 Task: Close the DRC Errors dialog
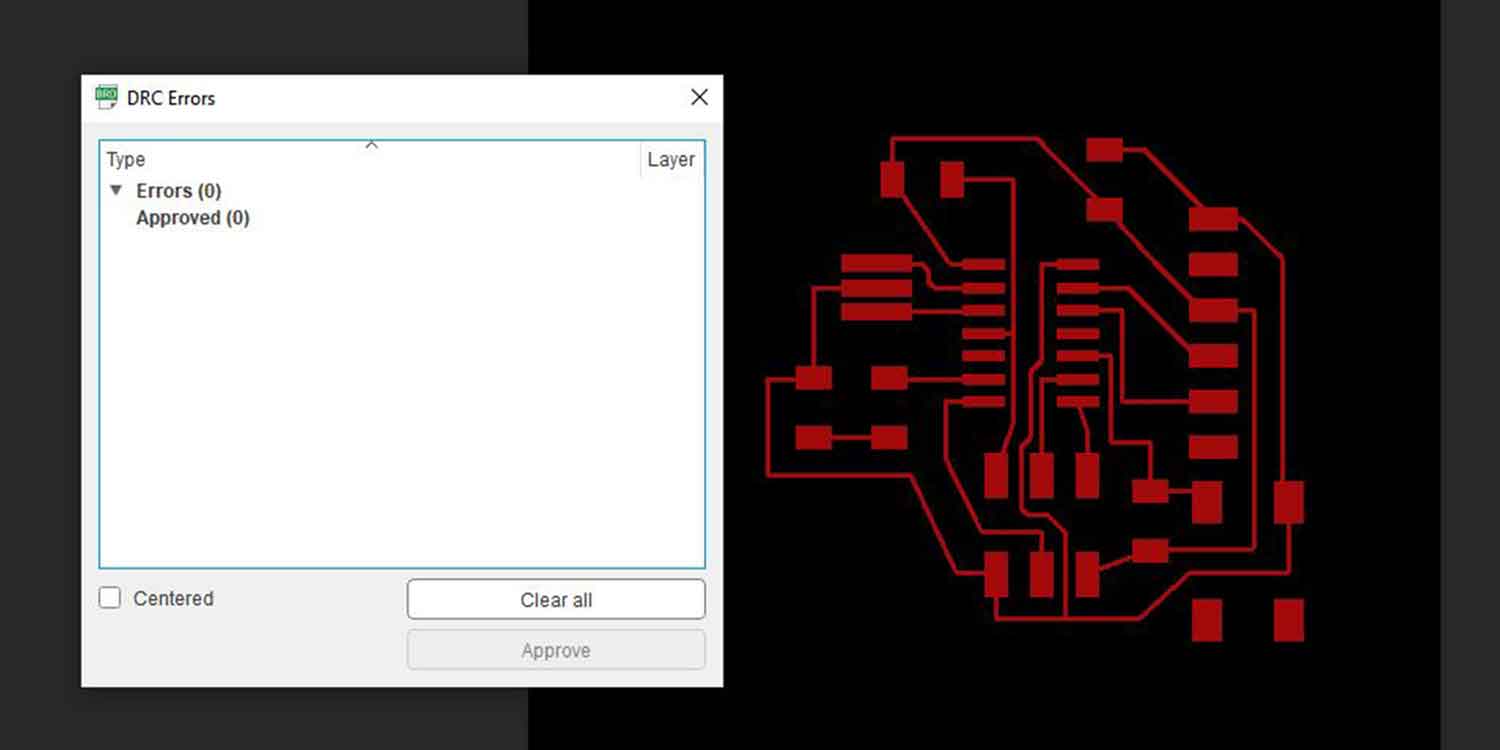tap(699, 97)
